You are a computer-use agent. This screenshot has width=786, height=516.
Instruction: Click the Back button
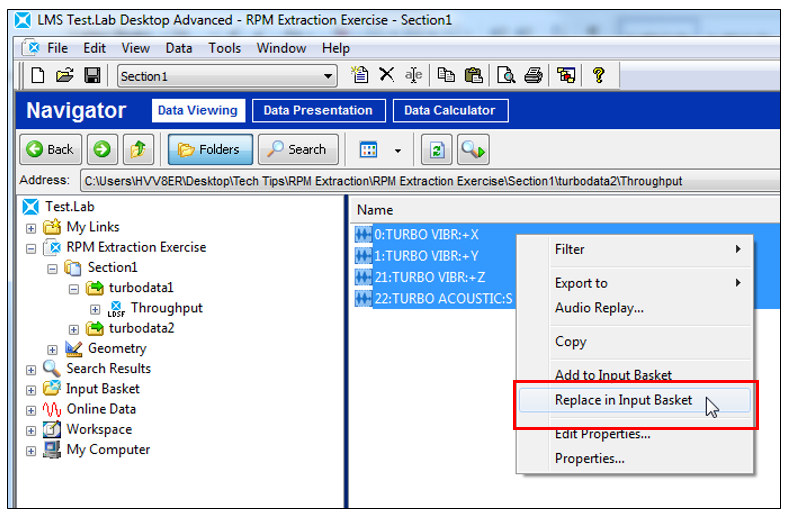(50, 150)
